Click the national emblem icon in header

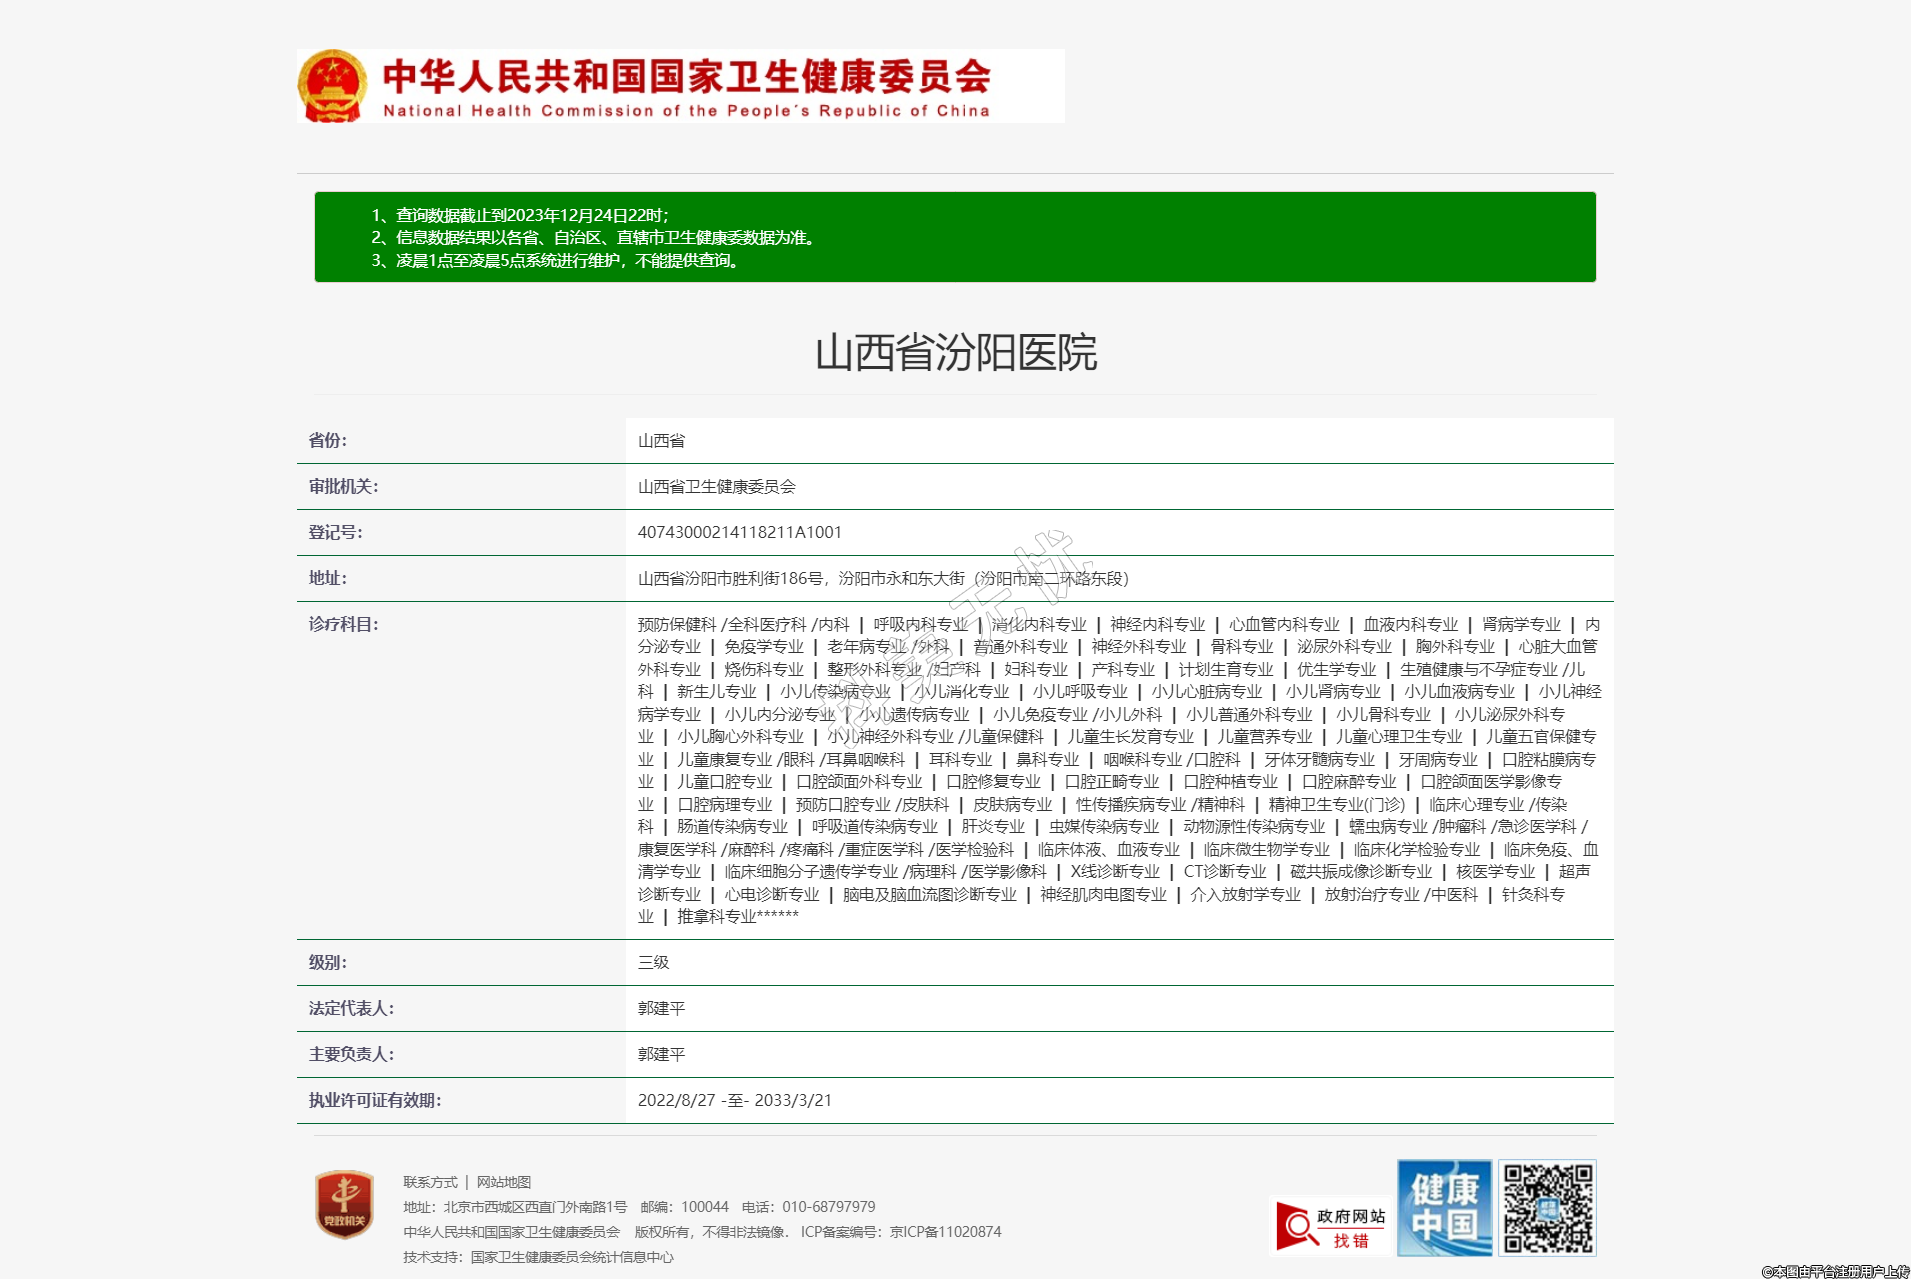(x=333, y=86)
